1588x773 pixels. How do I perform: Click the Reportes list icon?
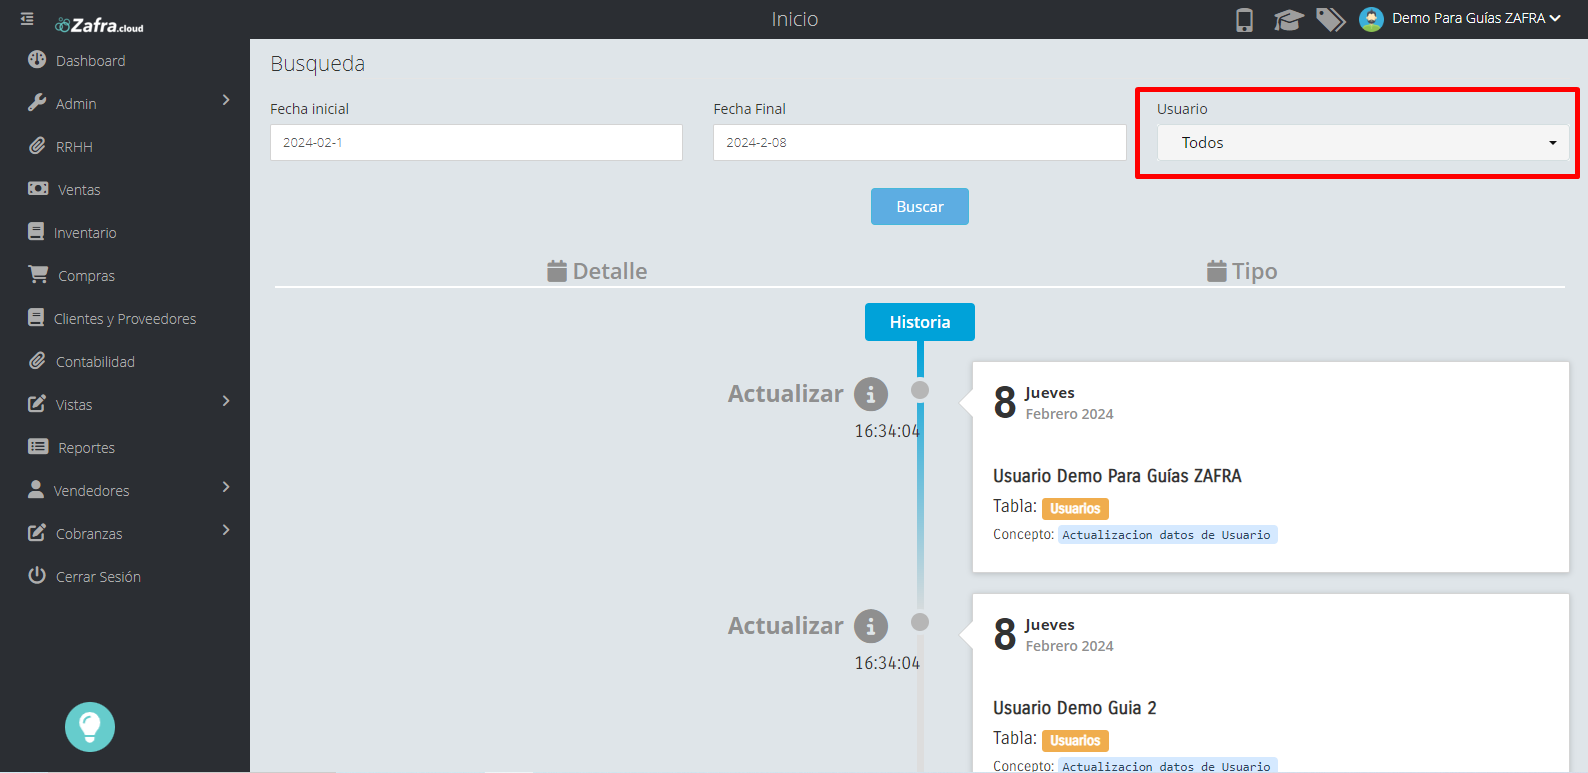point(38,446)
